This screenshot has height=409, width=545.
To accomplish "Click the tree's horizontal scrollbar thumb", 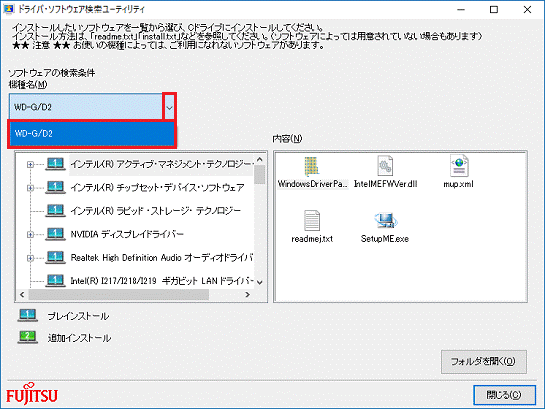I will click(x=119, y=295).
